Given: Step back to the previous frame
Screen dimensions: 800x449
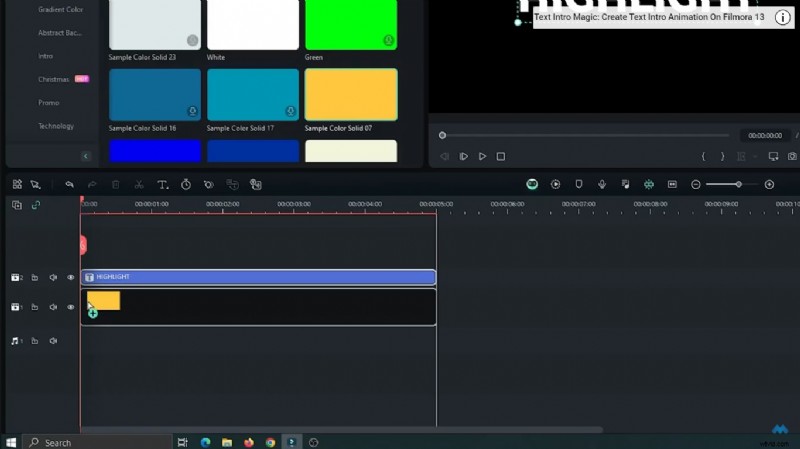Looking at the screenshot, I should coord(444,156).
